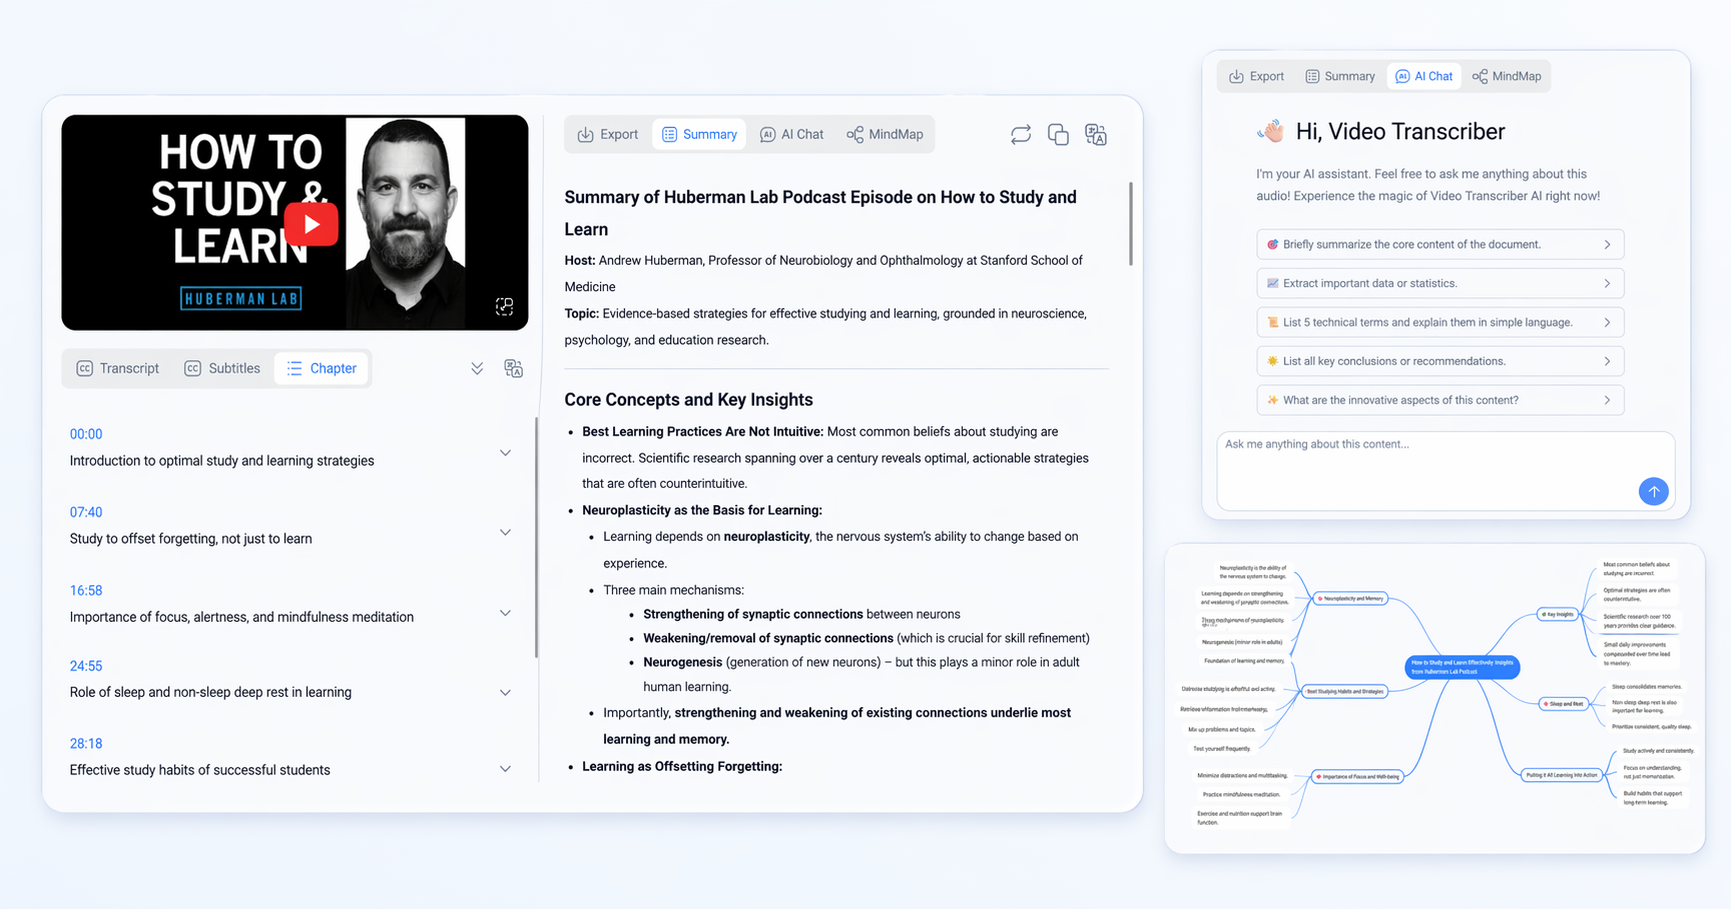1731x909 pixels.
Task: Switch to the Transcript tab
Action: tap(117, 368)
